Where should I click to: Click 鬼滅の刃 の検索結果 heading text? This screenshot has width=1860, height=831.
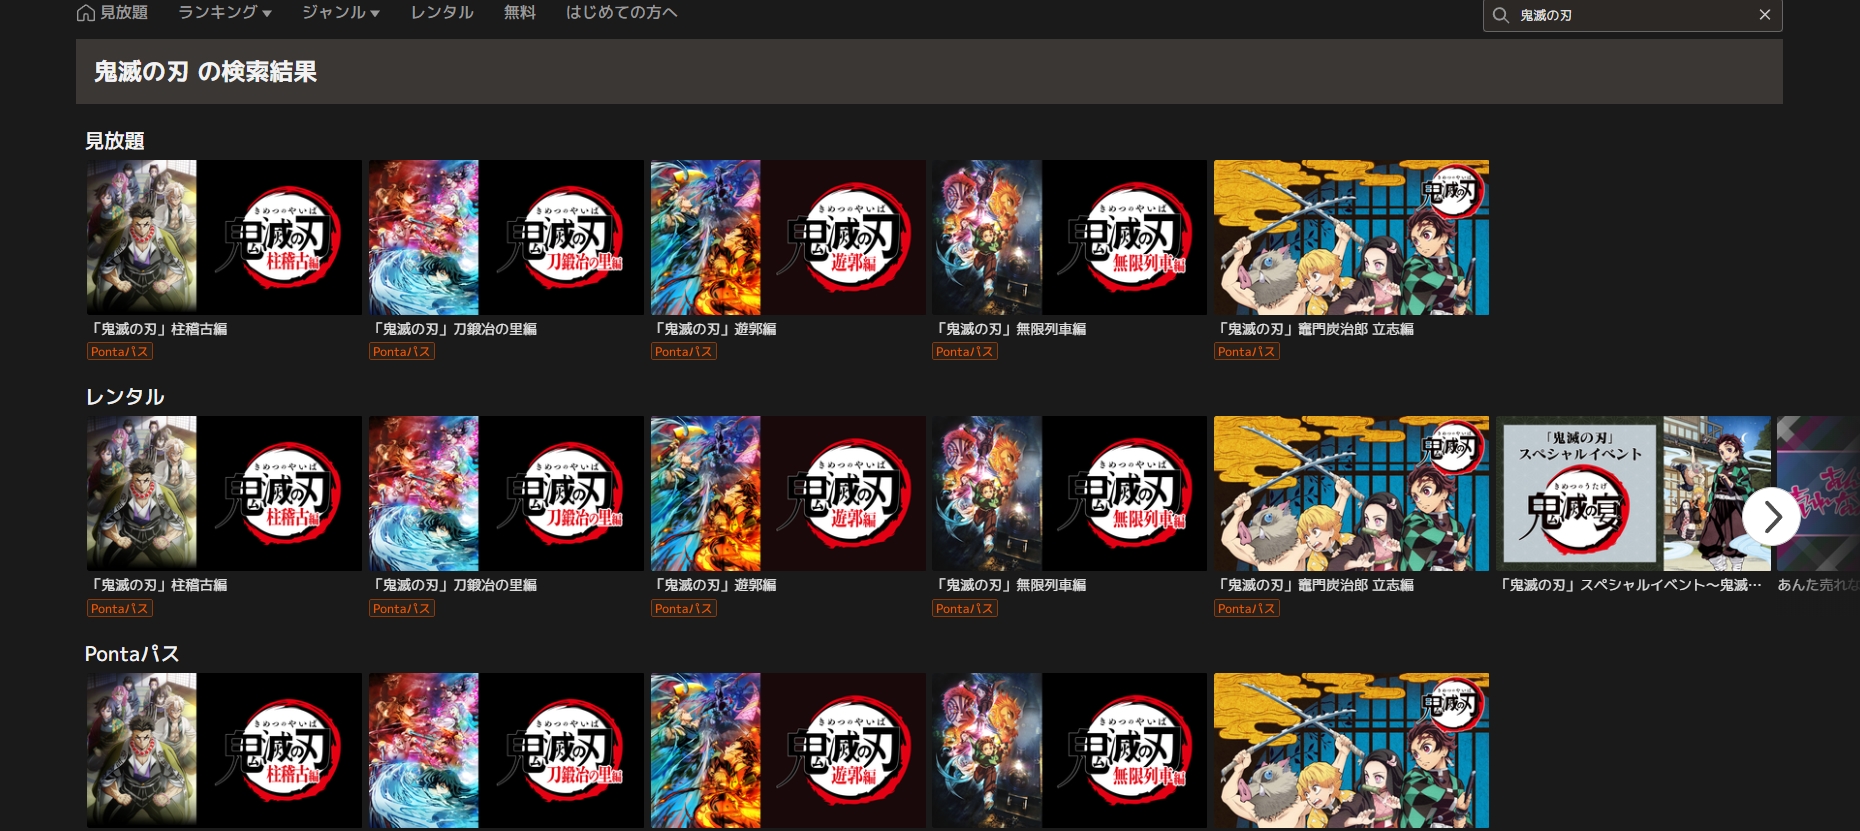tap(205, 72)
